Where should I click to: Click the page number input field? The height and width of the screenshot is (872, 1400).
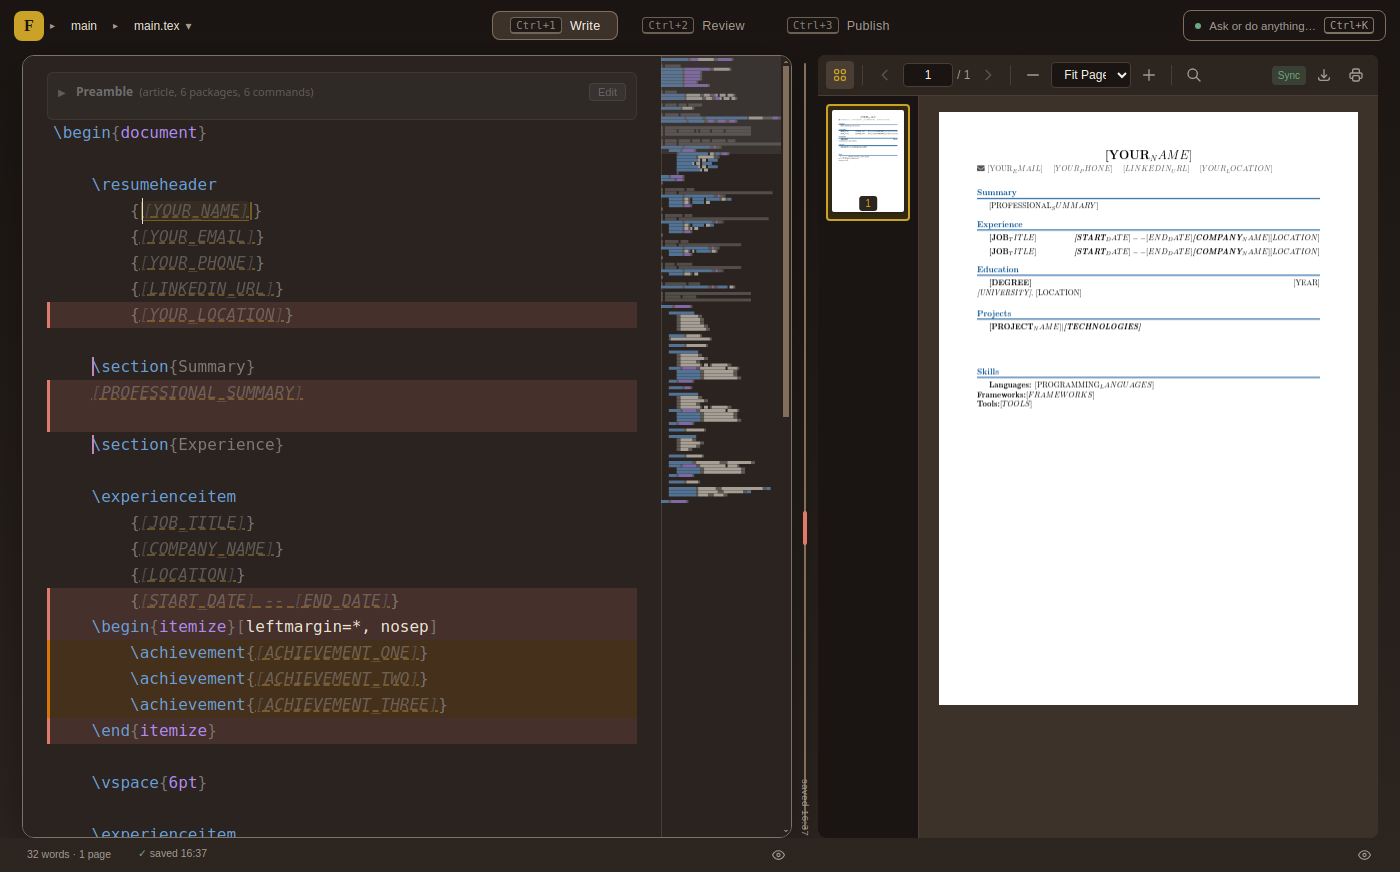click(928, 75)
